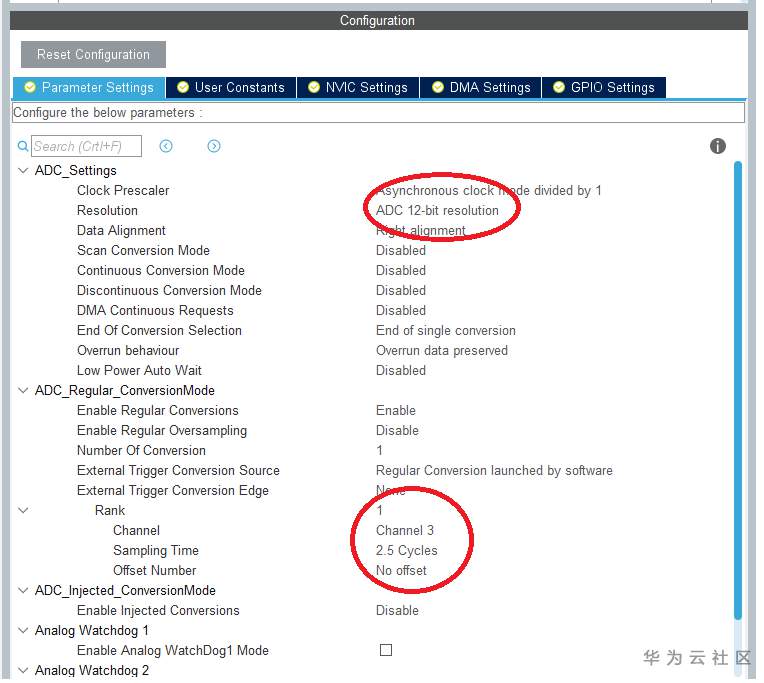Collapse the Analog Watchdog 1 group

23,630
